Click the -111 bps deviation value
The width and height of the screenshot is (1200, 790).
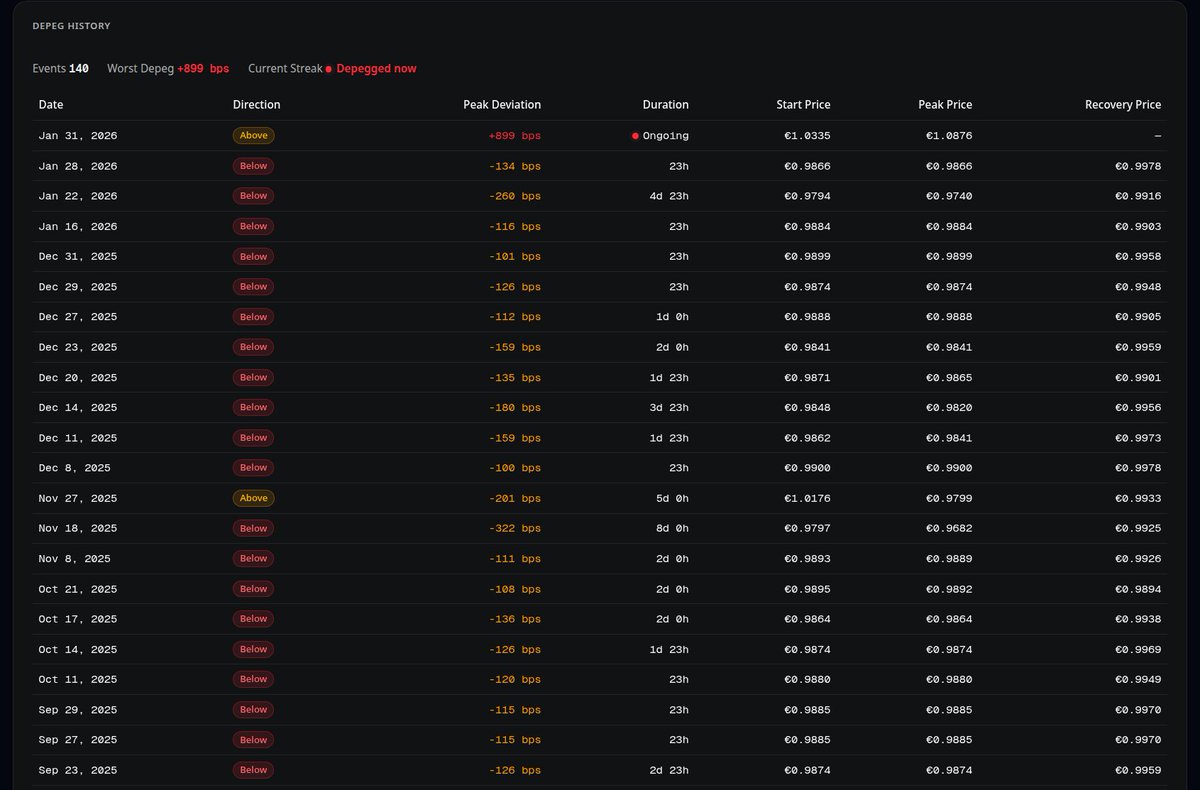click(515, 559)
